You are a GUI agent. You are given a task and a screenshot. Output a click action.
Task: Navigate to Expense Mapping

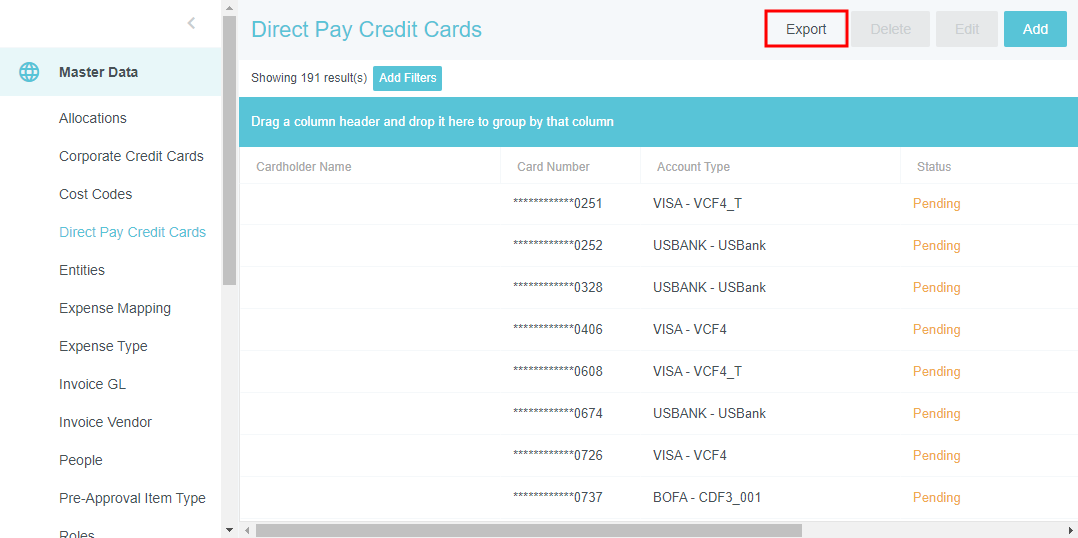point(115,308)
